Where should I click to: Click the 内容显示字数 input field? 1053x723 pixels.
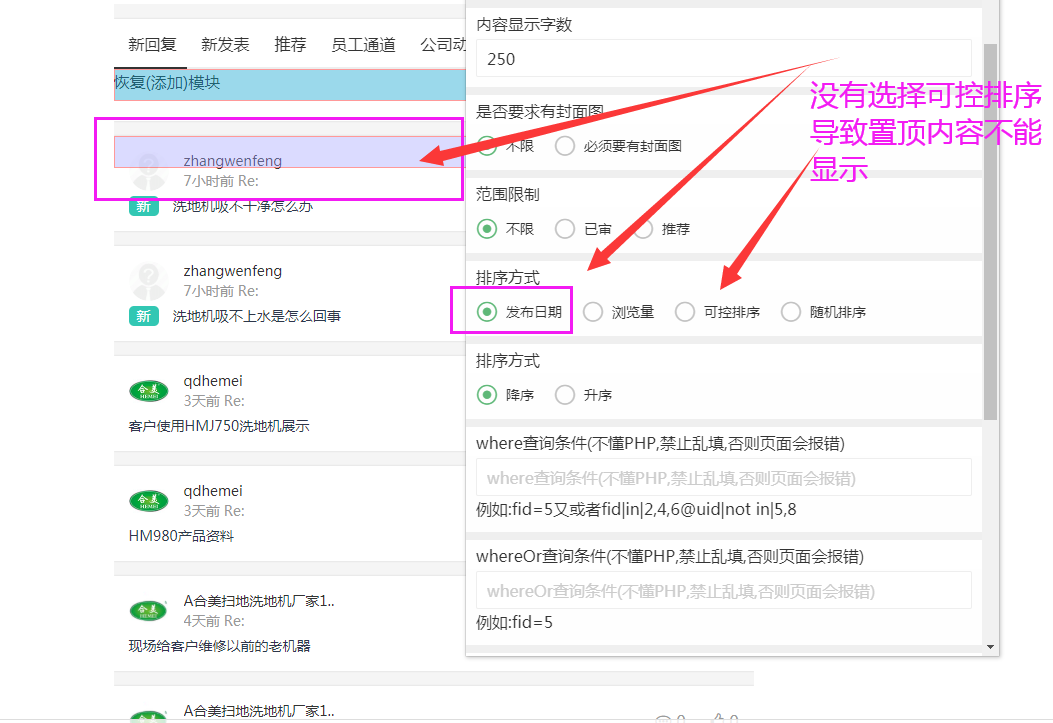(x=723, y=59)
